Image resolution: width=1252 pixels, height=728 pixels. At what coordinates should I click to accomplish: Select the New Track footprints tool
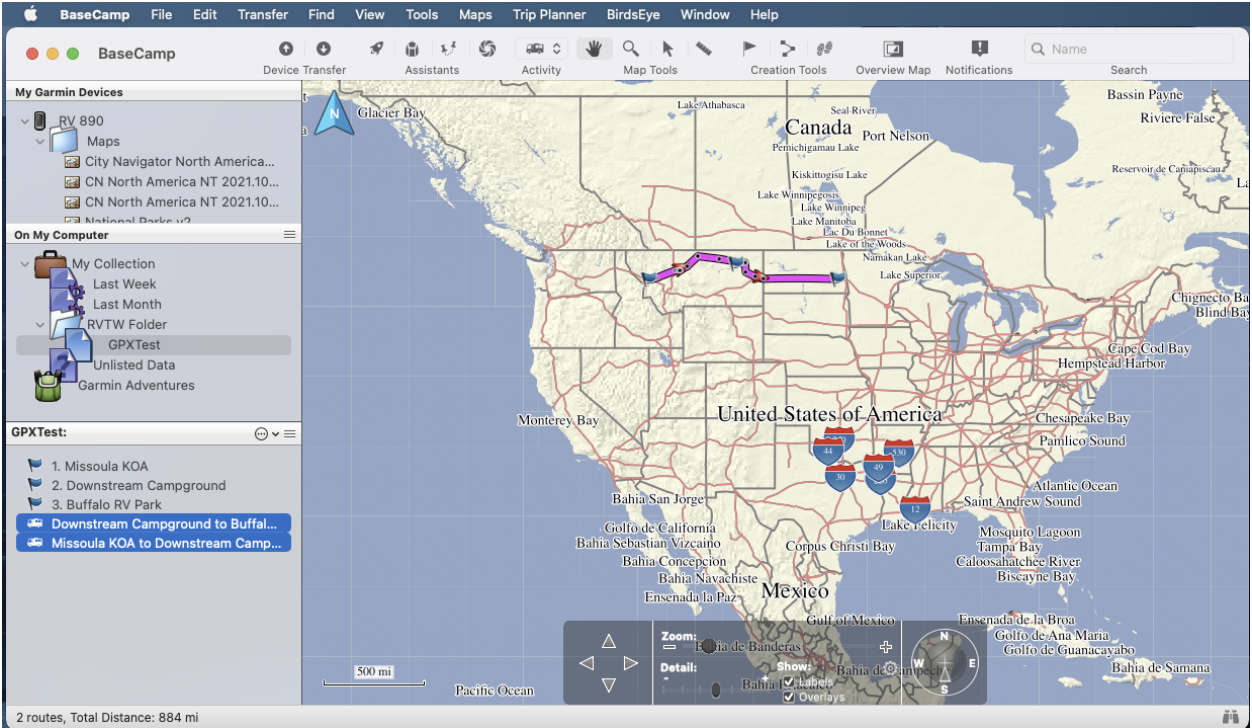tap(824, 48)
